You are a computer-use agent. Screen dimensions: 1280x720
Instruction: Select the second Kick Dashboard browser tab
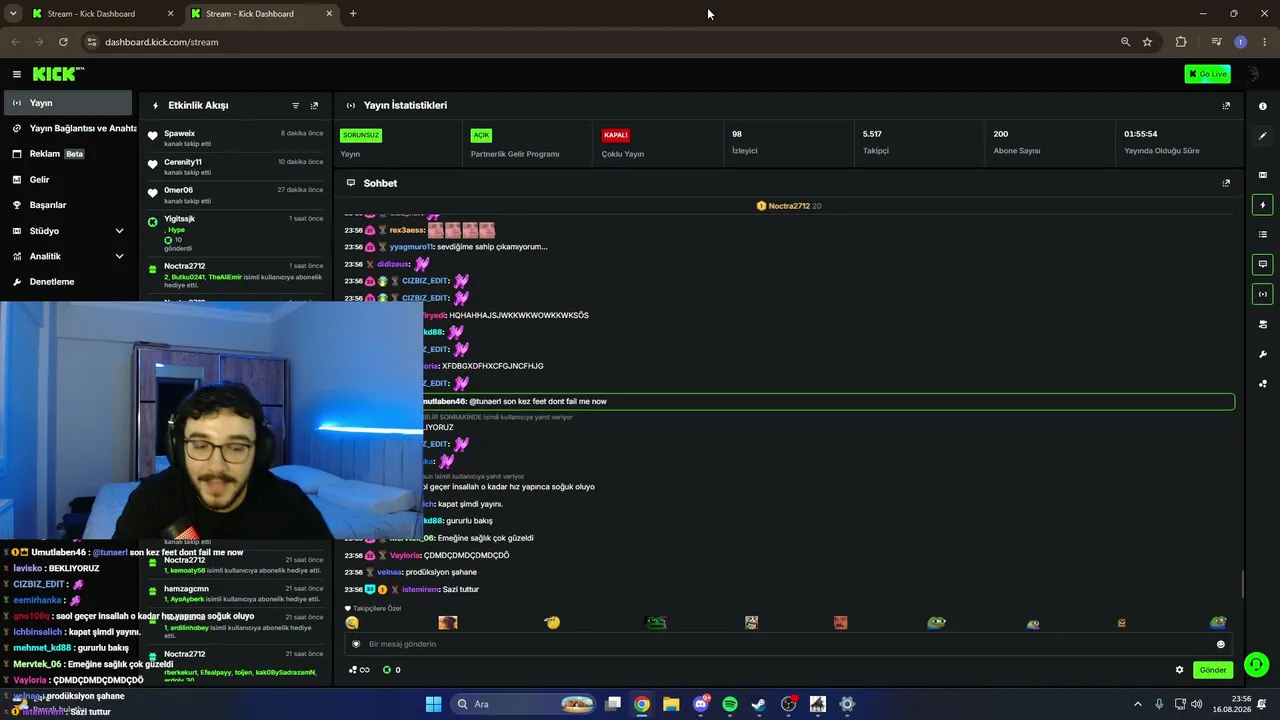point(261,14)
